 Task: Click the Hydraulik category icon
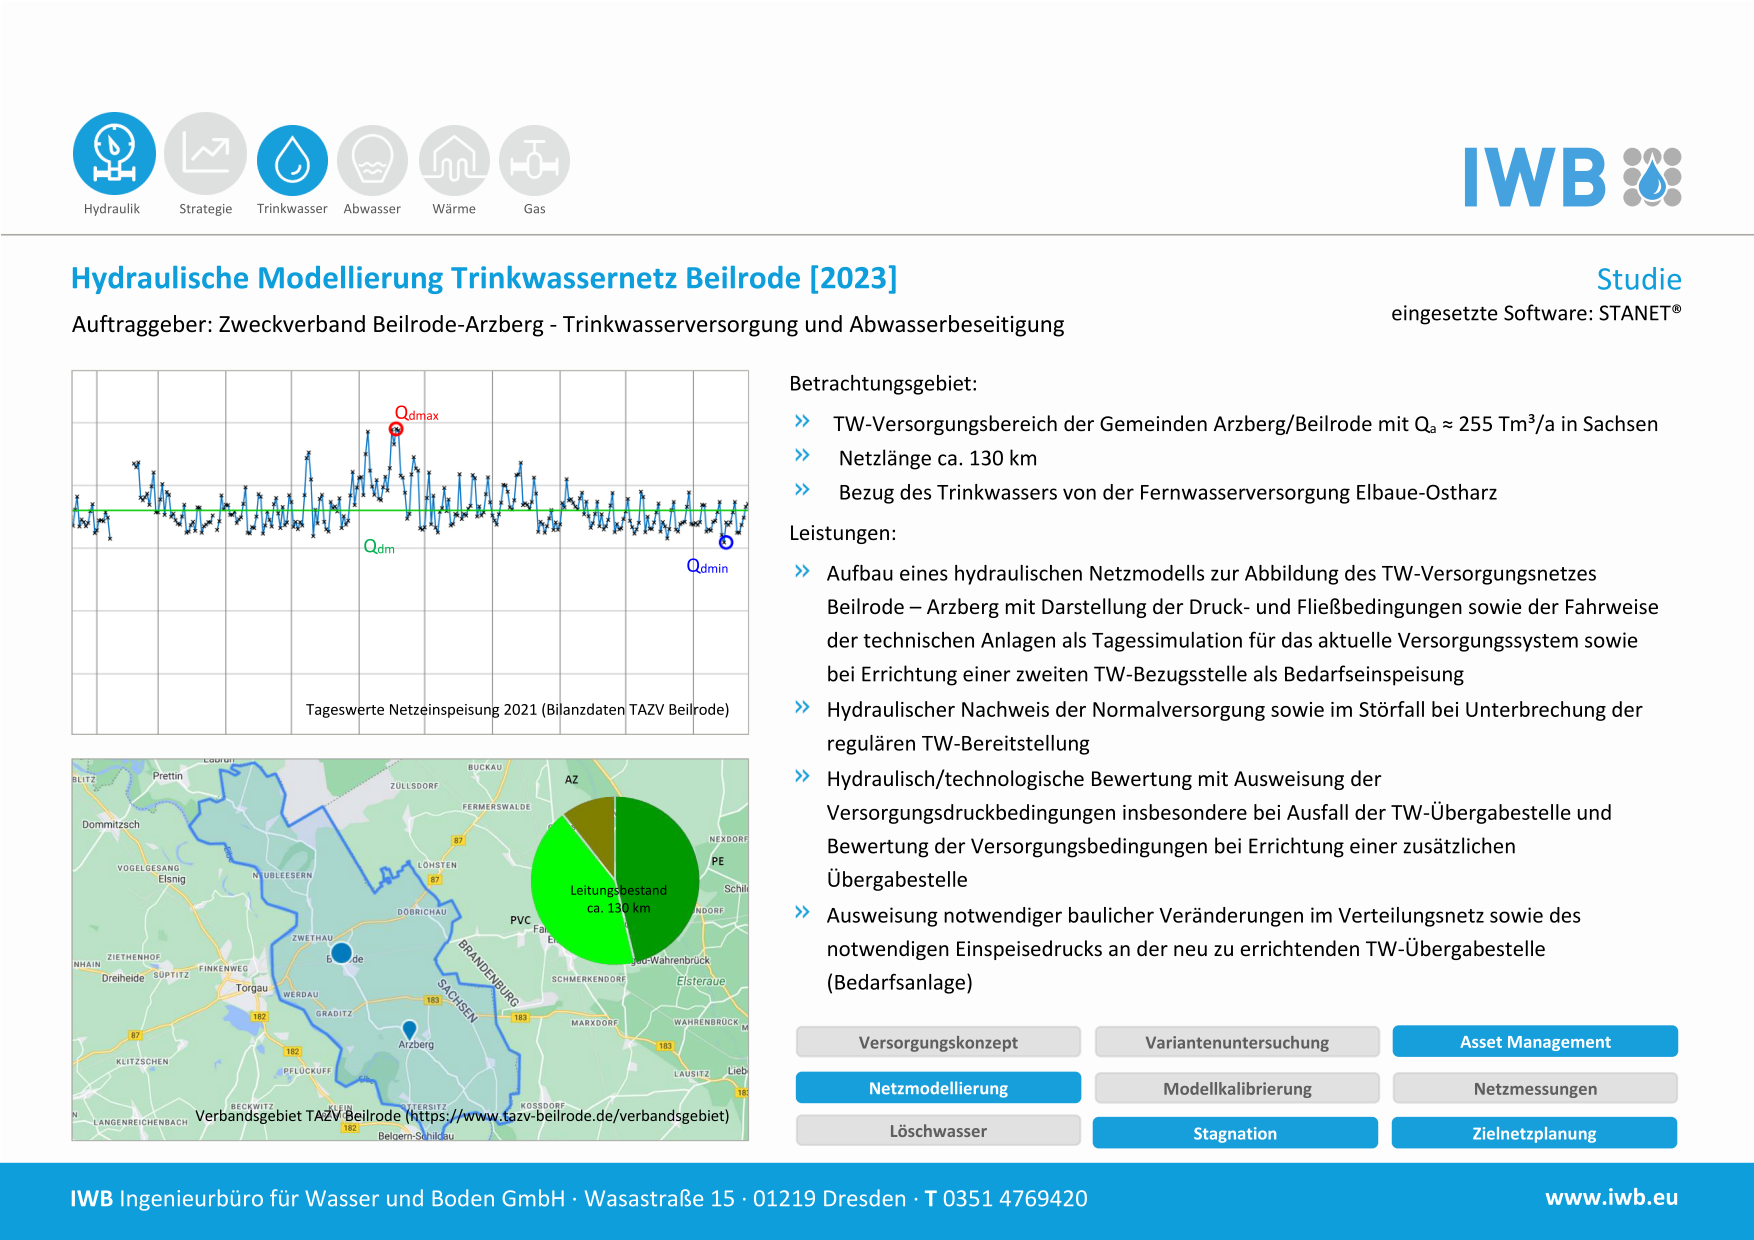tap(114, 153)
